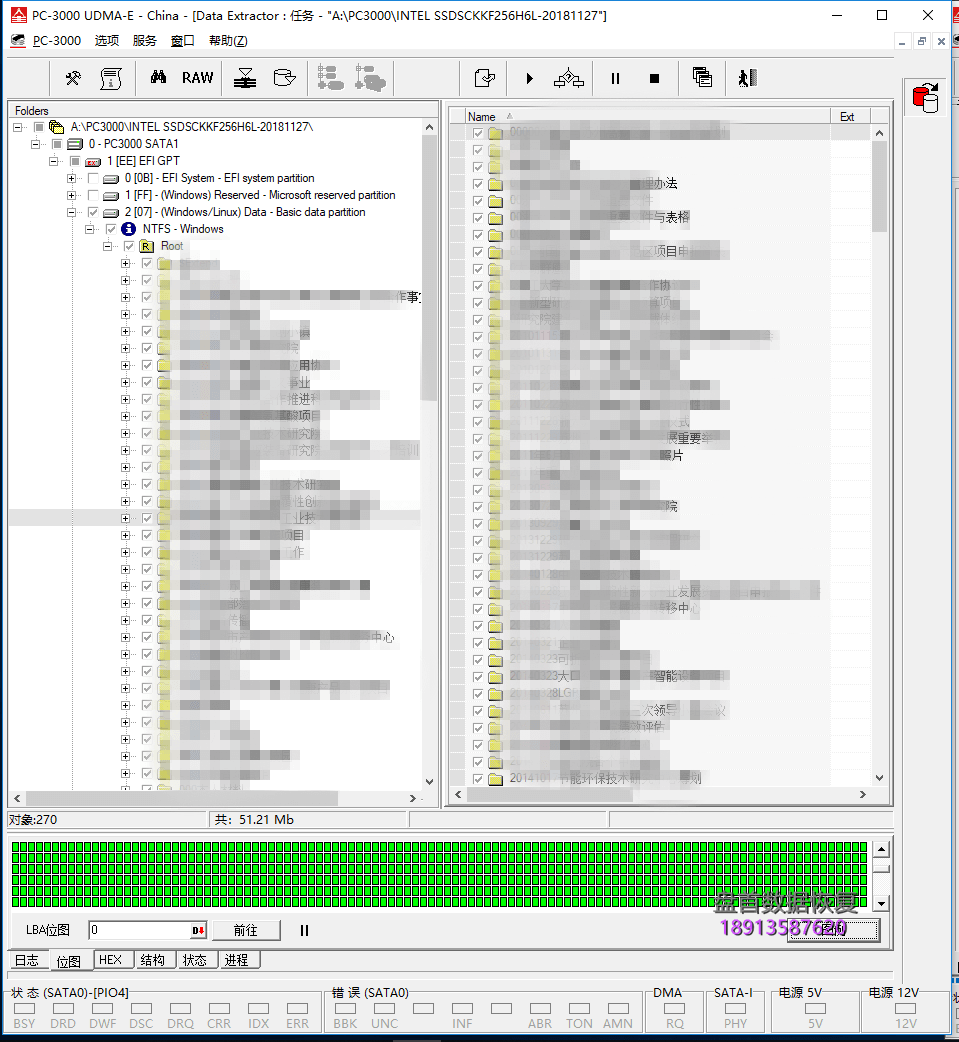Toggle the NTFS - Windows checkbox

coord(111,229)
